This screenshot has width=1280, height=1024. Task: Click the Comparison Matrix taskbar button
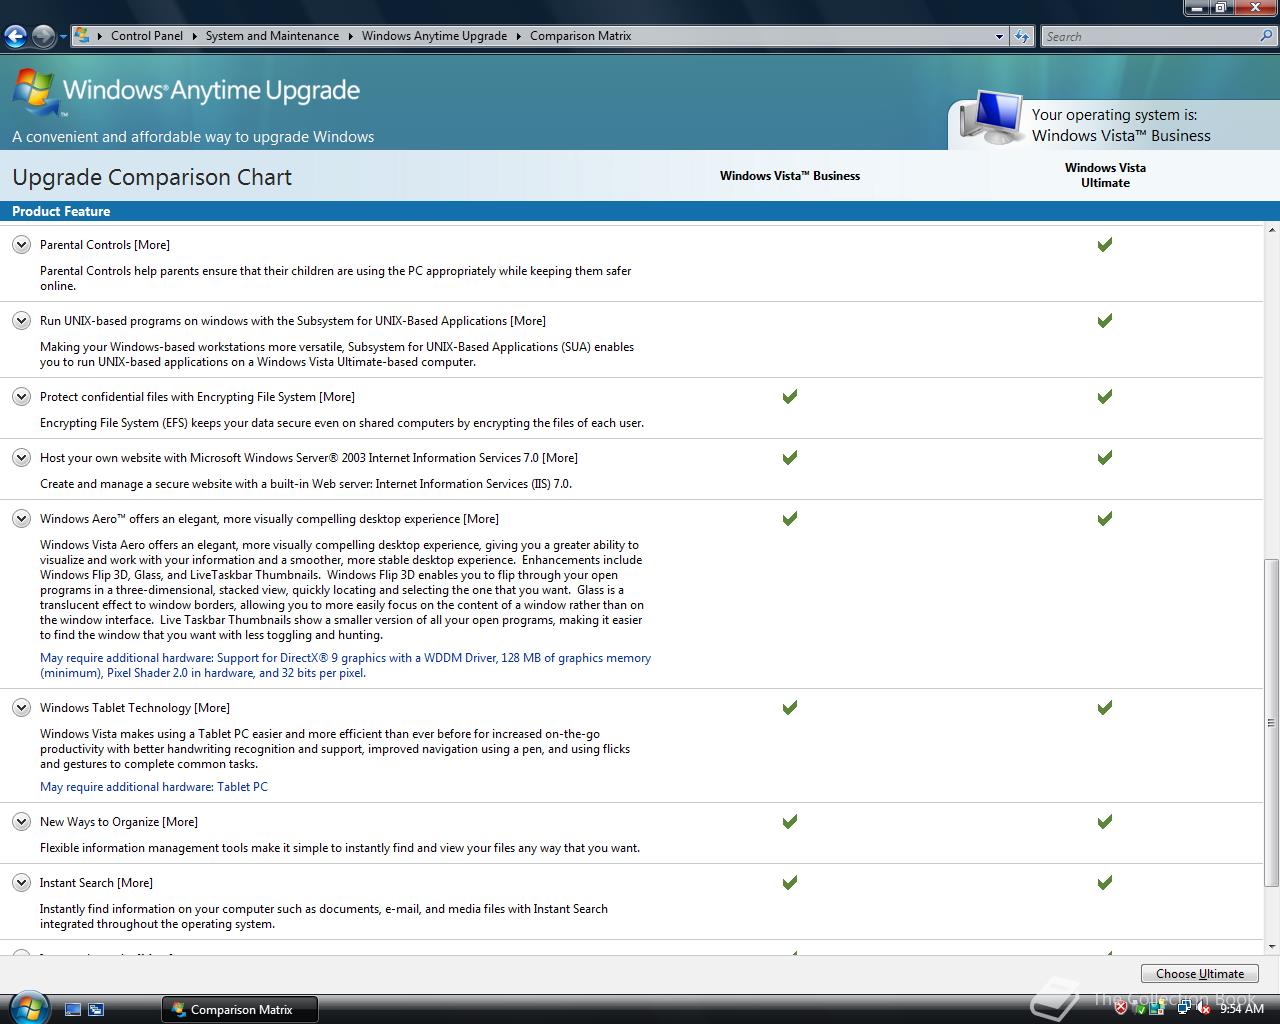pos(240,1010)
